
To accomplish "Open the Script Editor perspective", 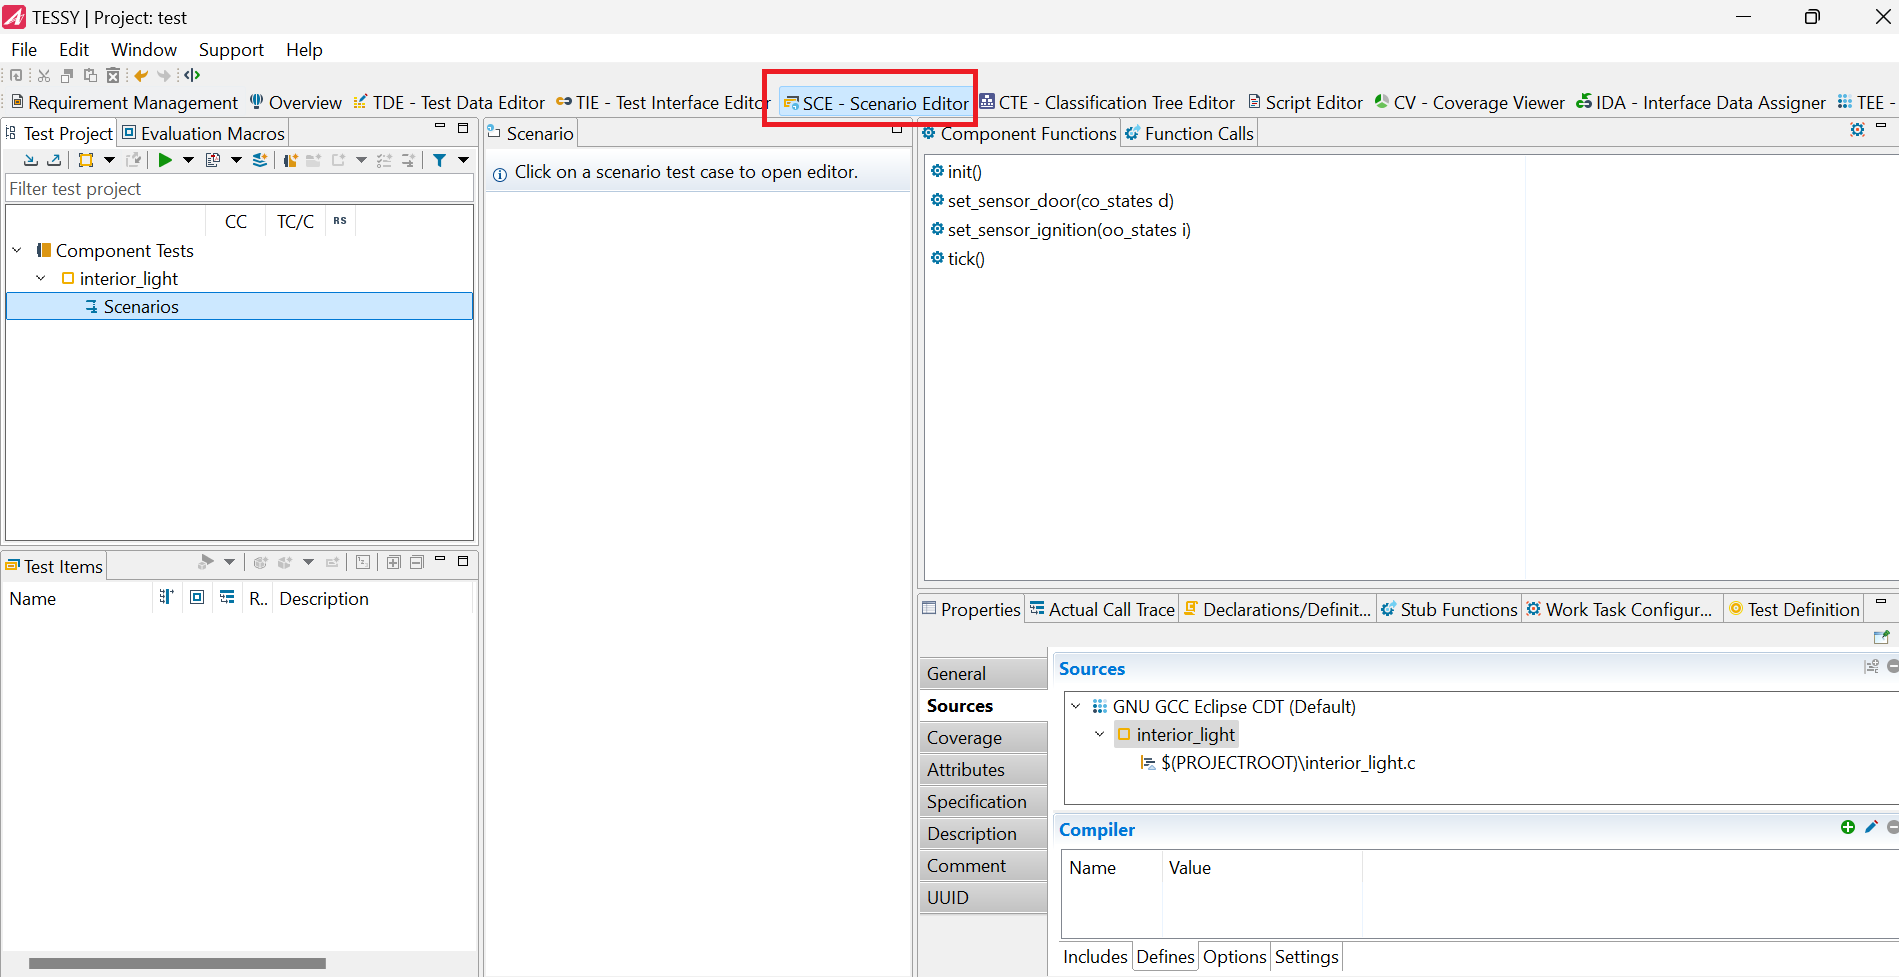I will [x=1305, y=102].
